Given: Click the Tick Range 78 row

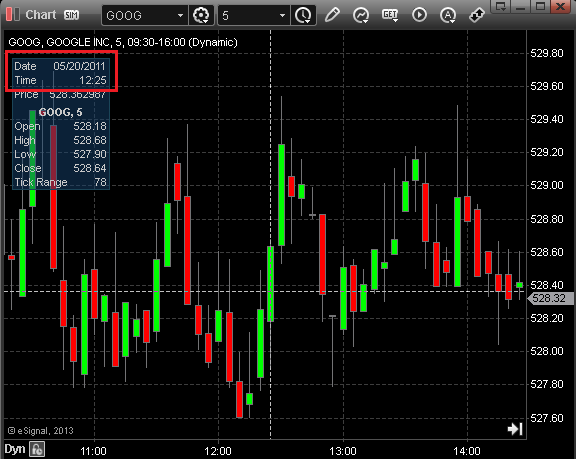Looking at the screenshot, I should pos(61,182).
